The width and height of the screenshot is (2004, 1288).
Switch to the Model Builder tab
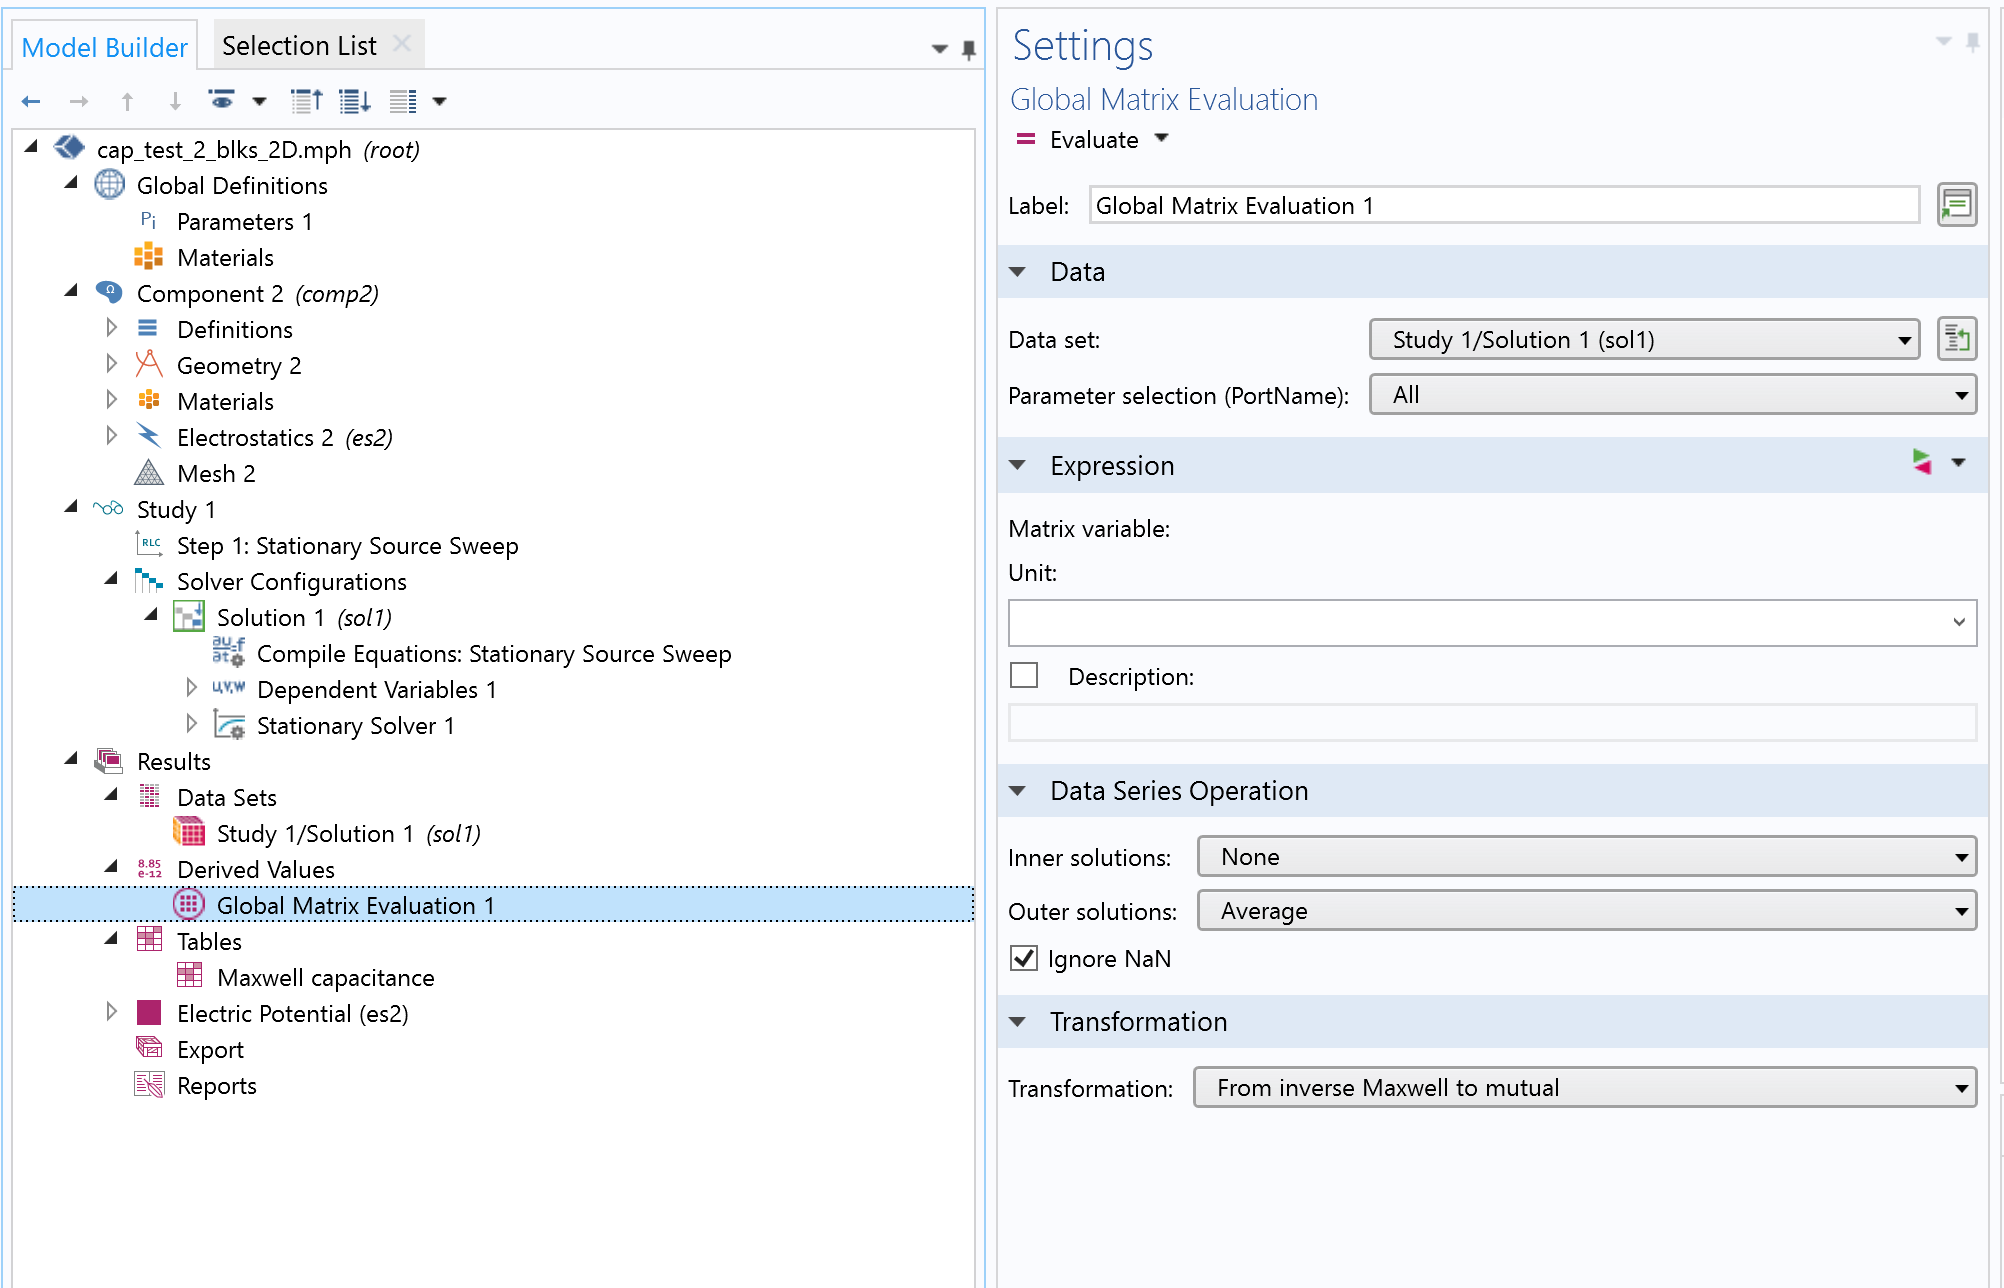pyautogui.click(x=104, y=47)
